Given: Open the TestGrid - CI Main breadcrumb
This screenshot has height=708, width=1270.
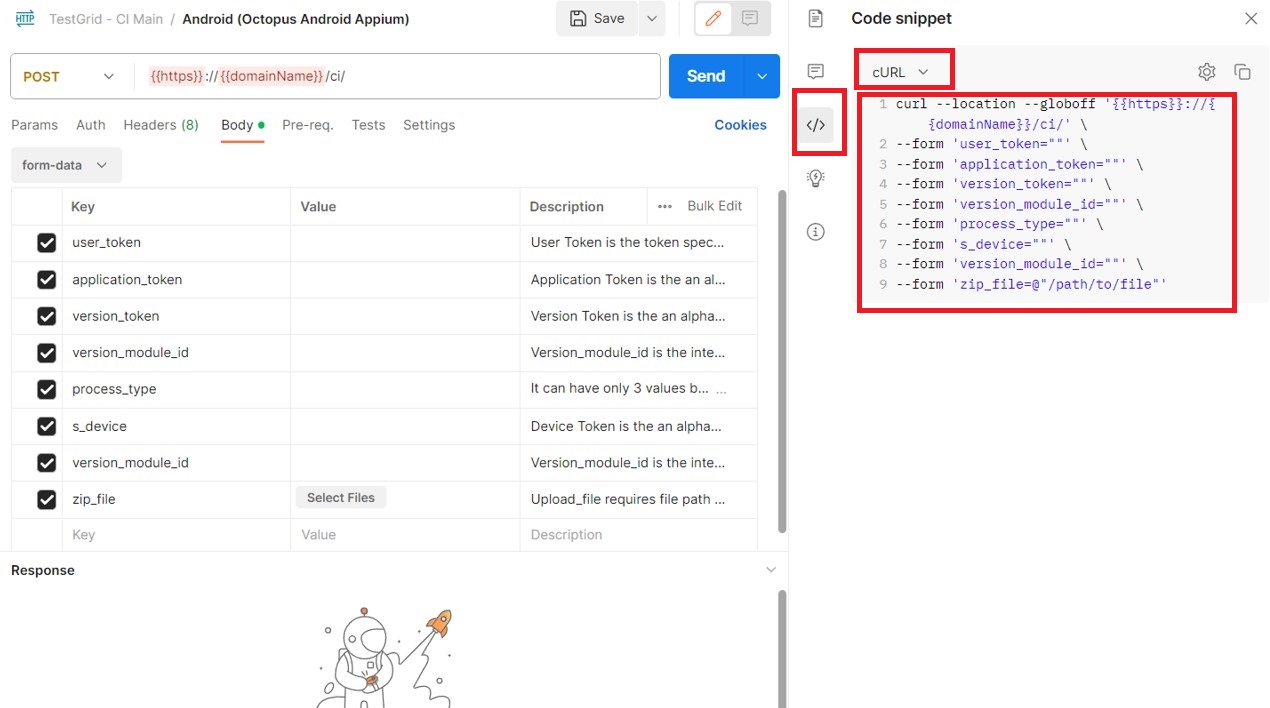Looking at the screenshot, I should tap(106, 19).
